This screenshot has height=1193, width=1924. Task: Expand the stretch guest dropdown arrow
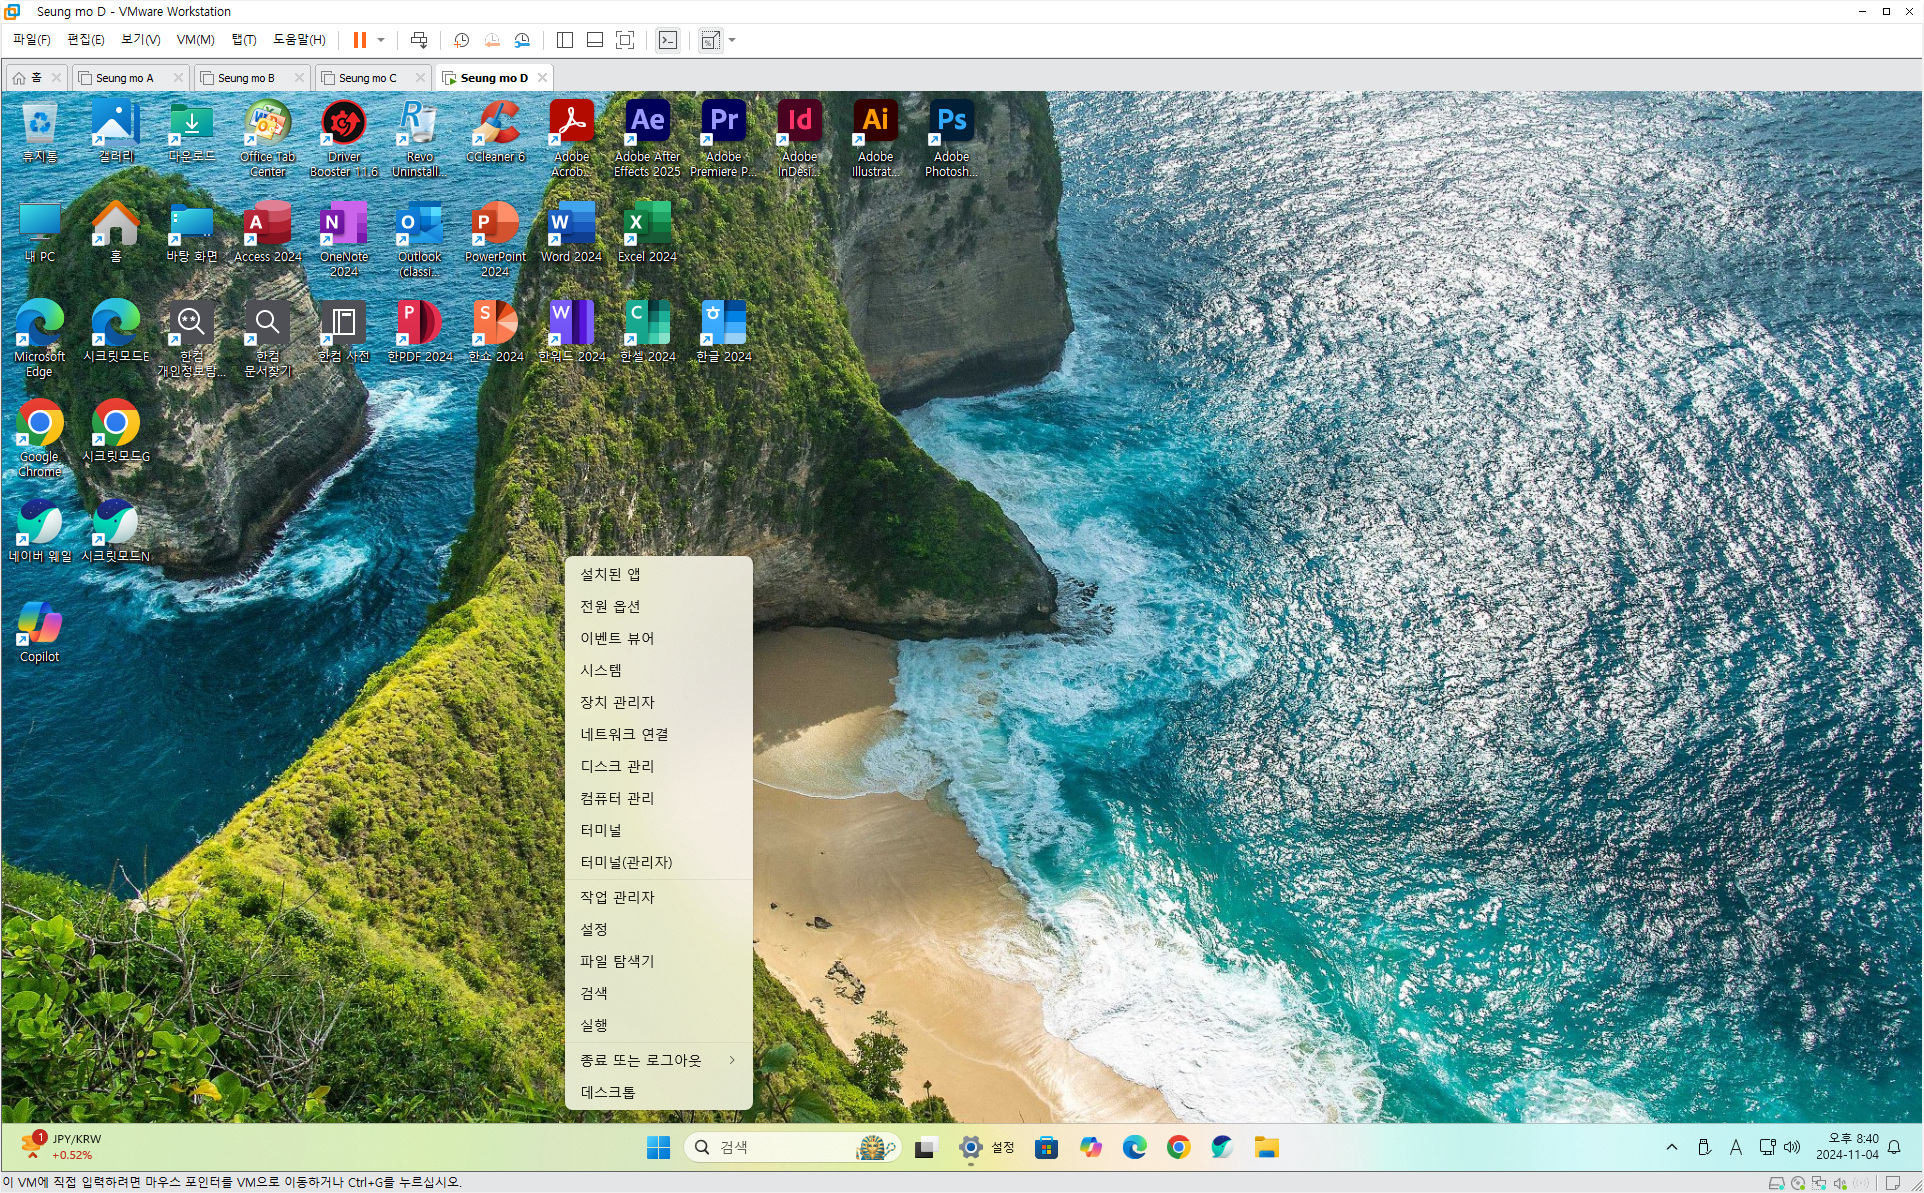733,40
